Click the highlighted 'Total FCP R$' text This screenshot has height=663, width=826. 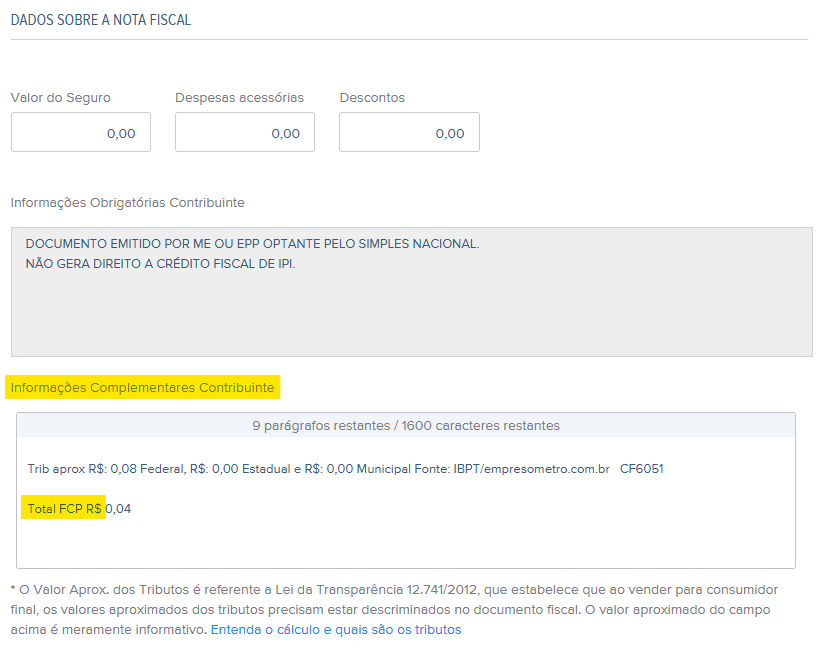(x=65, y=509)
